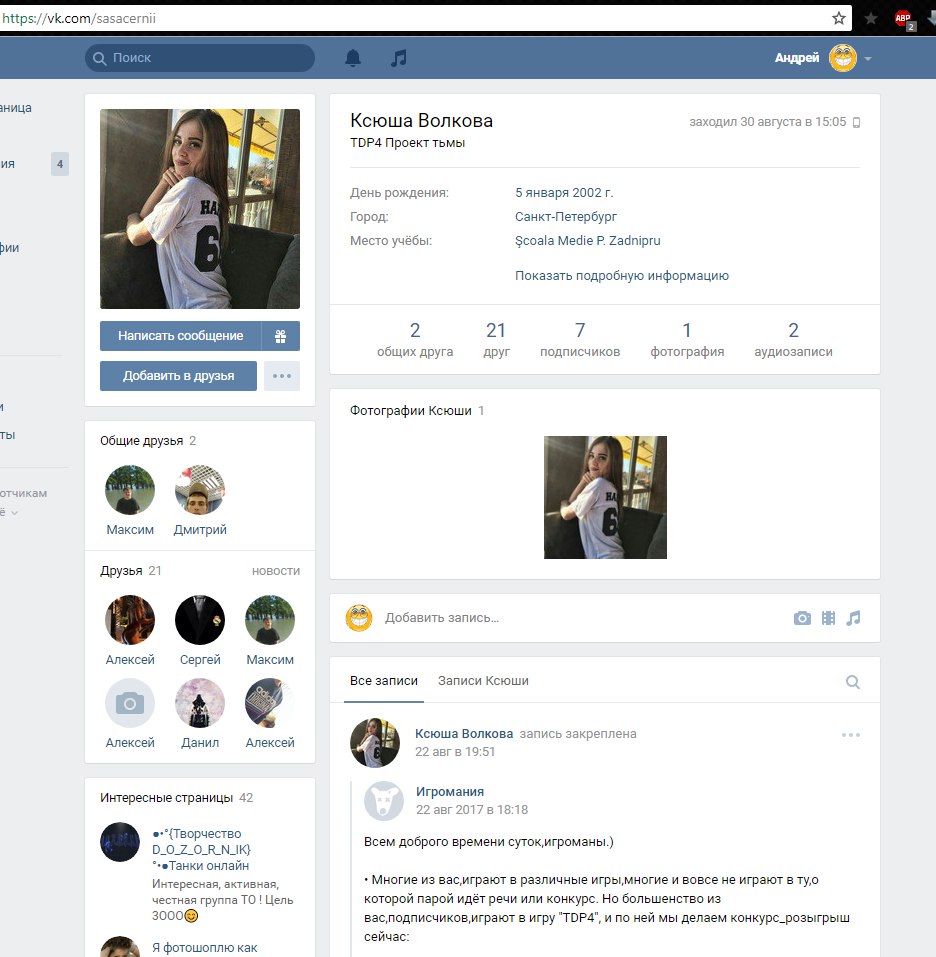Open the photo thumbnail in Фотографии Ксюши
Viewport: 936px width, 957px height.
605,497
